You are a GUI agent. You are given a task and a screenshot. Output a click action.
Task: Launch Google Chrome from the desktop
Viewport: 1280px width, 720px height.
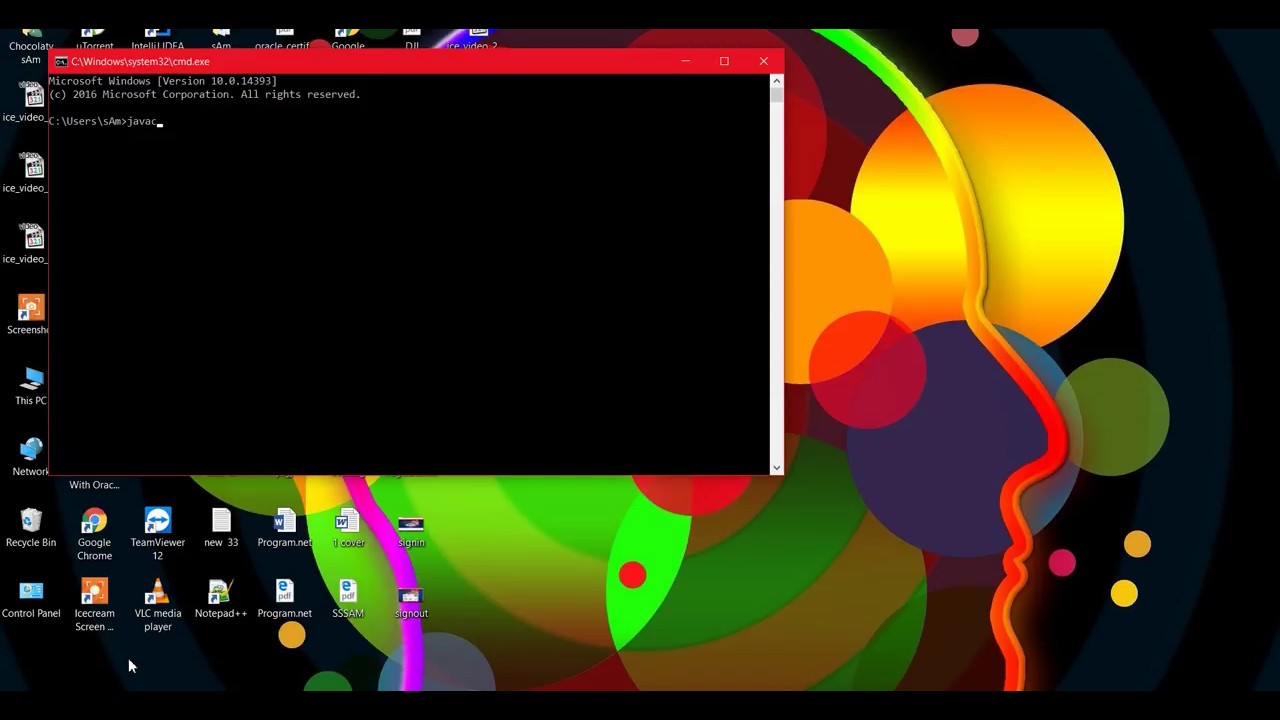click(94, 534)
